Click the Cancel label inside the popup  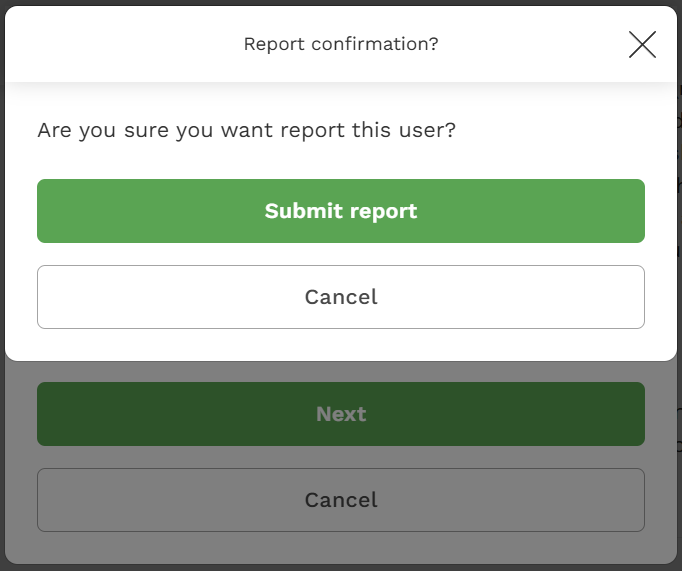[341, 297]
